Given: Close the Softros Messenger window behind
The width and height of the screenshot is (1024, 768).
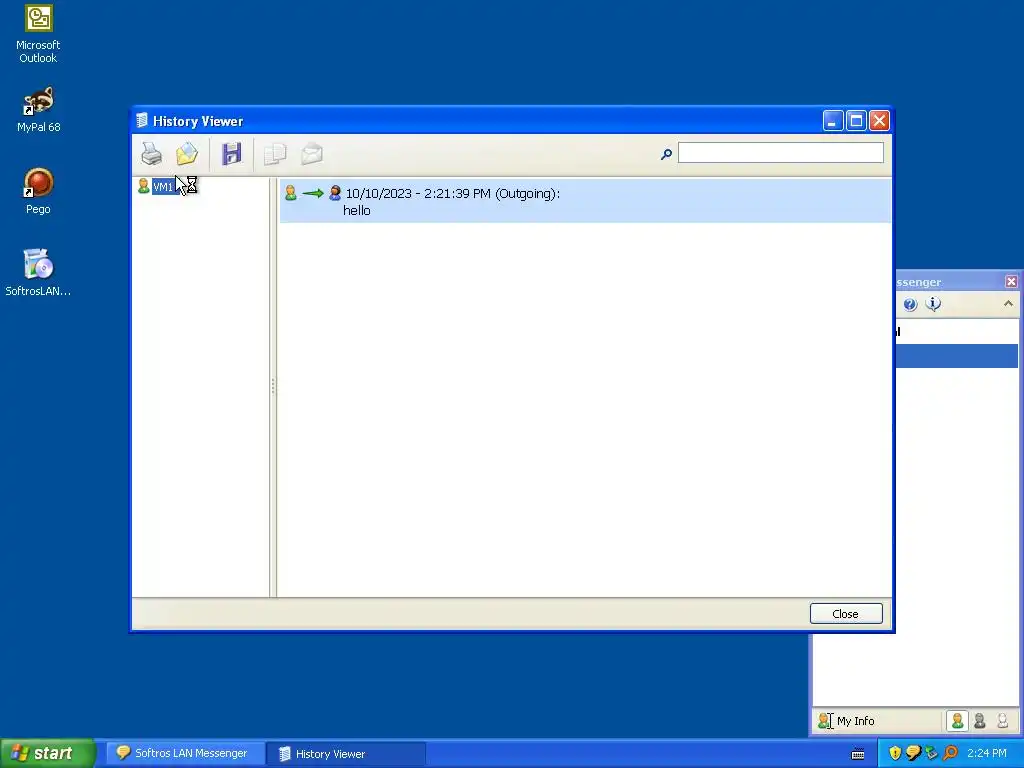Looking at the screenshot, I should coord(1011,281).
